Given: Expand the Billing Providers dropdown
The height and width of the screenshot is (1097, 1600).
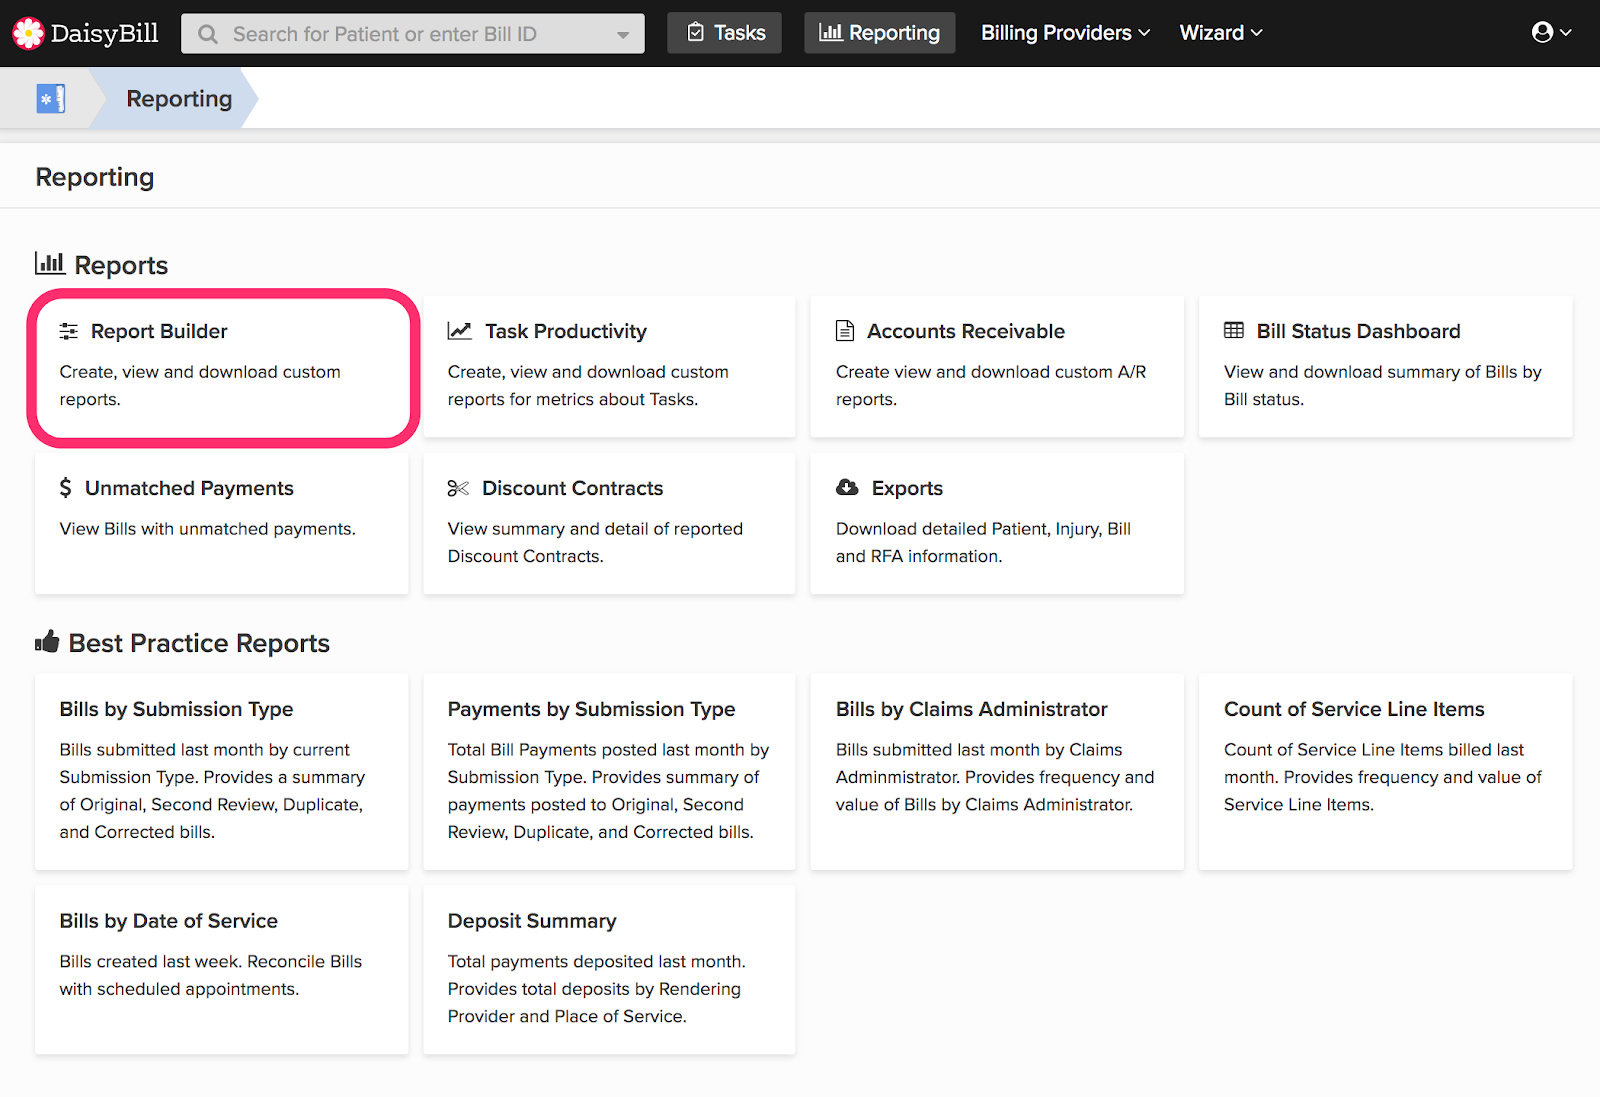Looking at the screenshot, I should click(1065, 33).
